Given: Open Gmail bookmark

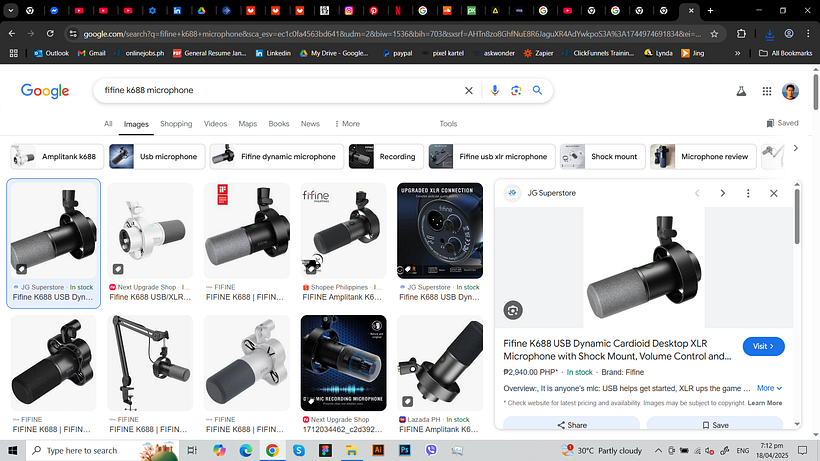Looking at the screenshot, I should (92, 53).
